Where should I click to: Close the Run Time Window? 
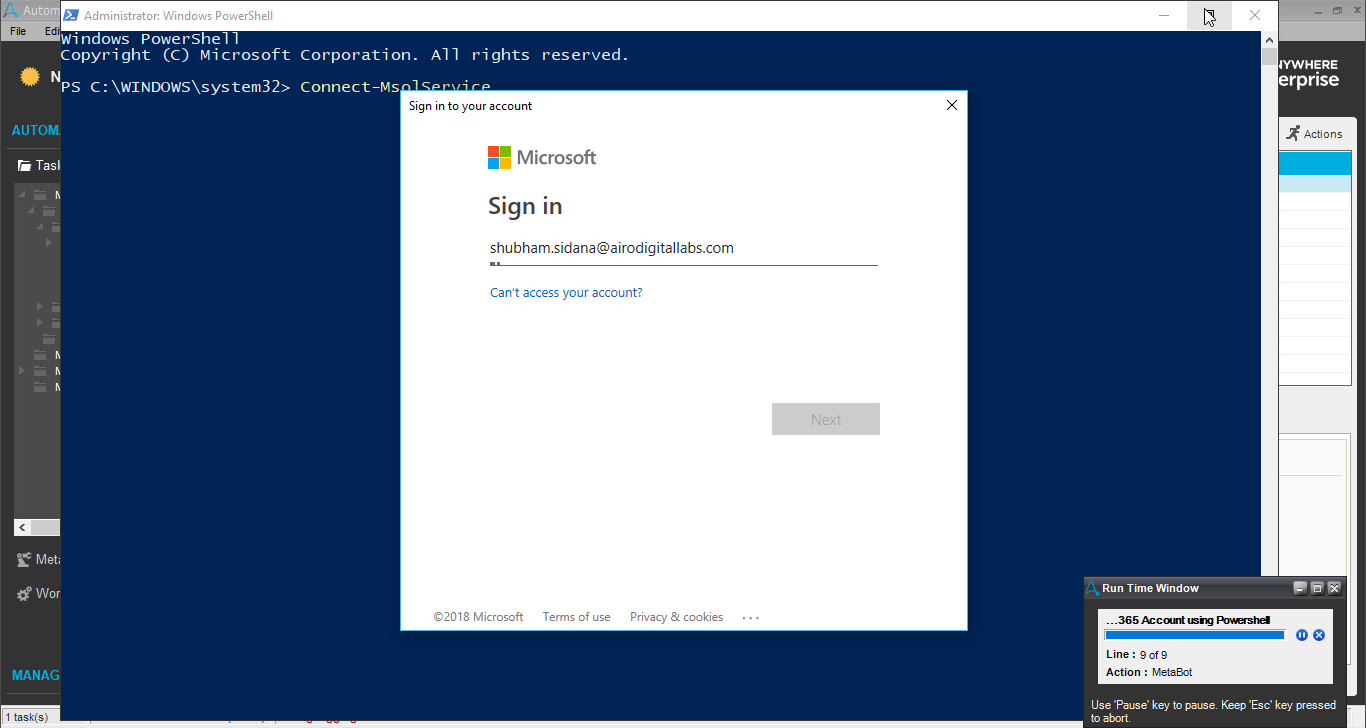point(1334,588)
